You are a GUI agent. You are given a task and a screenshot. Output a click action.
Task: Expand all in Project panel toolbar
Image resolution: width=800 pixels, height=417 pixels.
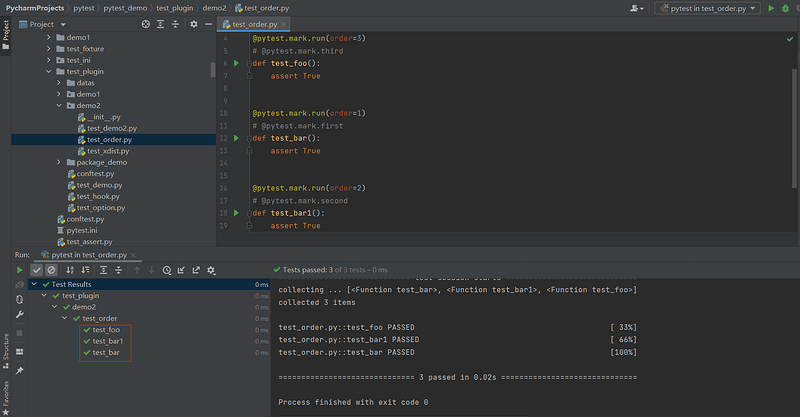[160, 24]
